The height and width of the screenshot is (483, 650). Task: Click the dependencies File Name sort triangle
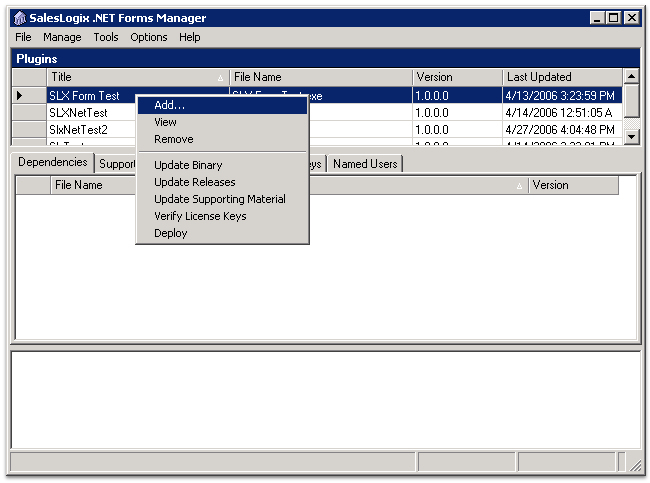coord(519,186)
